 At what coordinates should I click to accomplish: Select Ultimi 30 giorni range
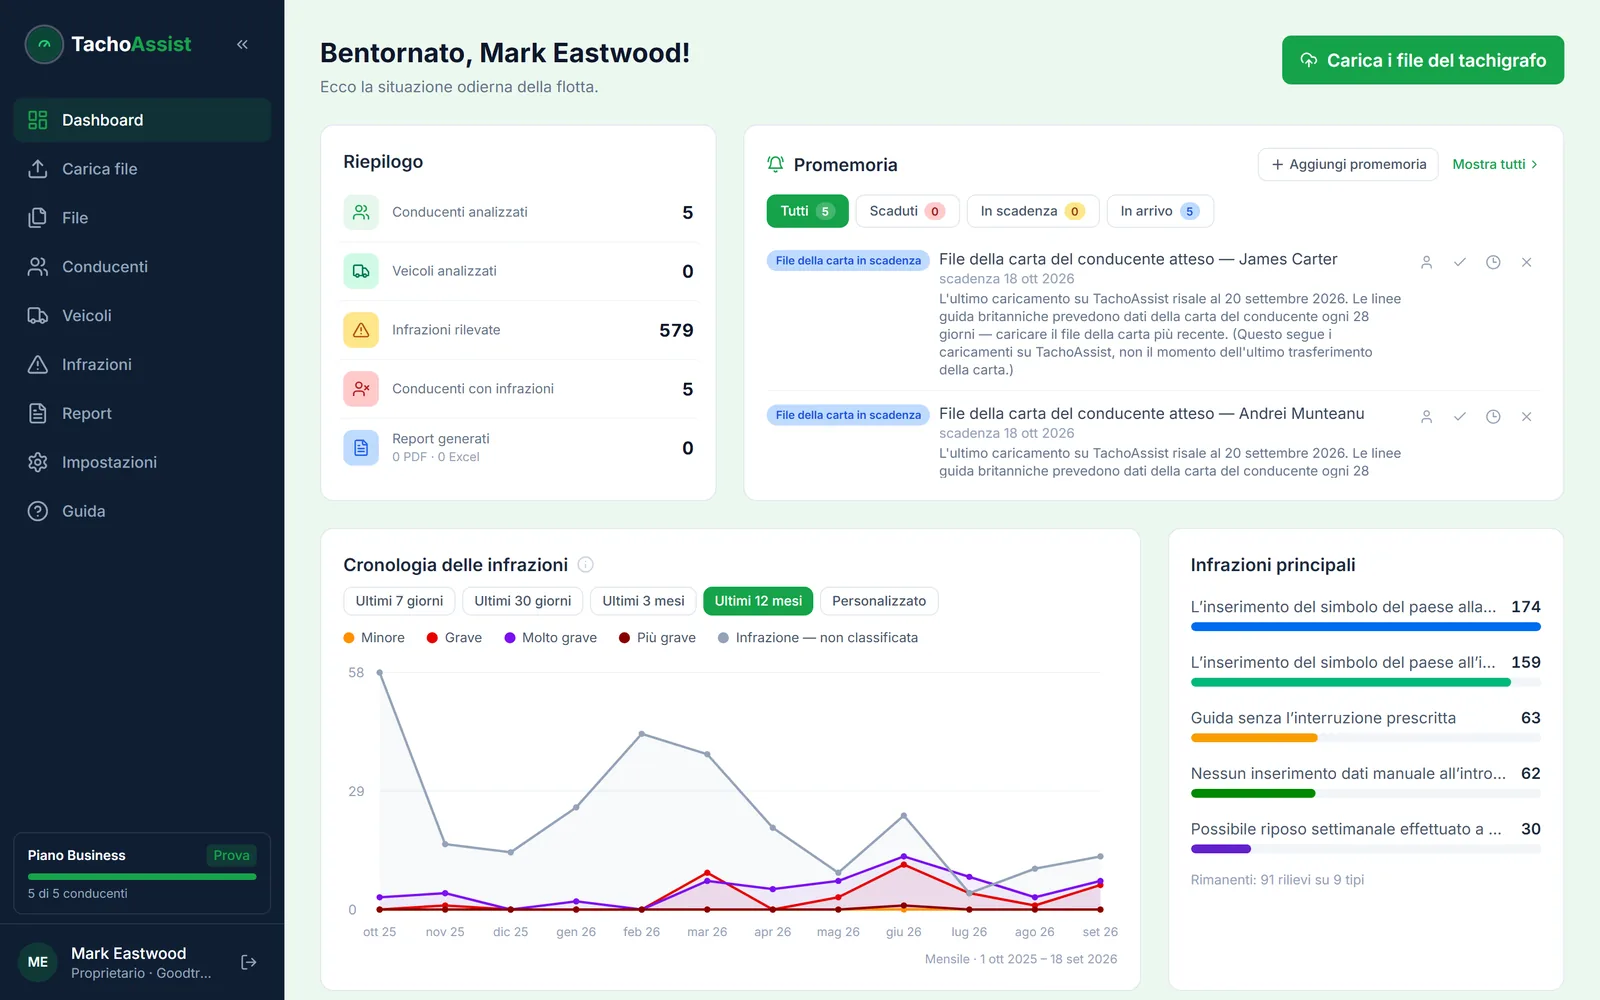tap(523, 601)
